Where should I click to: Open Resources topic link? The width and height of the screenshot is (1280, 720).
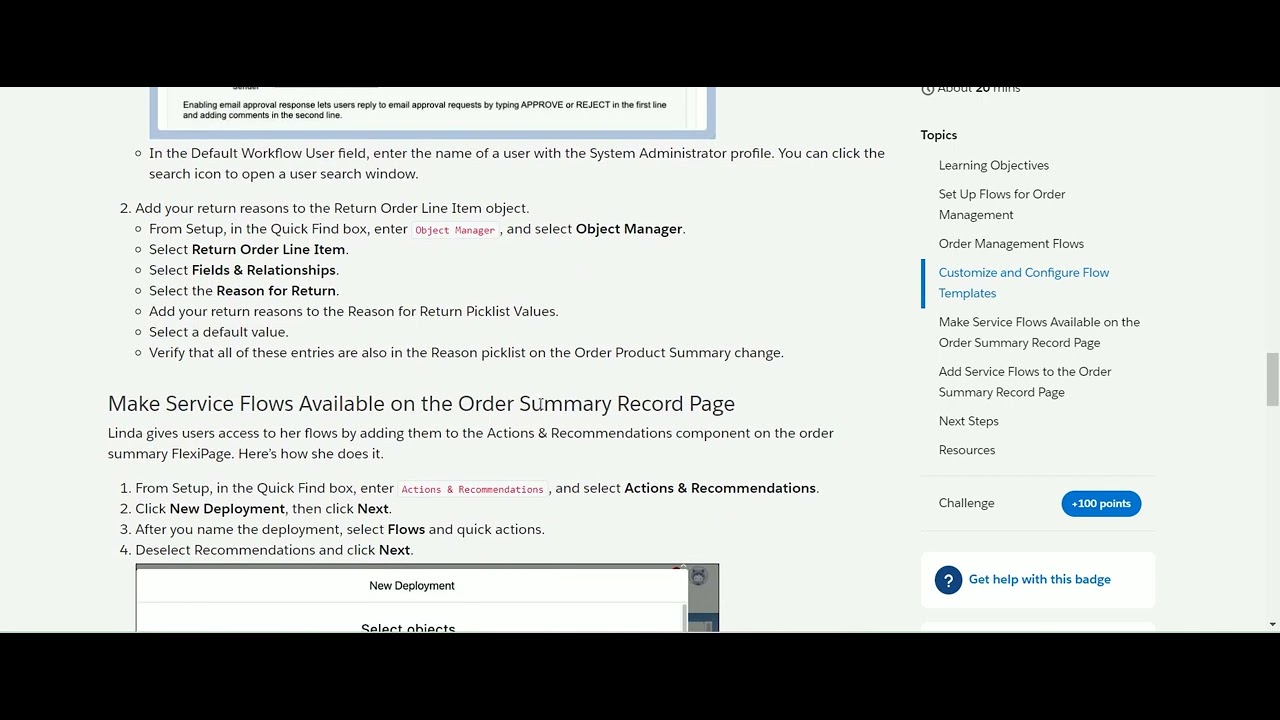click(x=966, y=450)
